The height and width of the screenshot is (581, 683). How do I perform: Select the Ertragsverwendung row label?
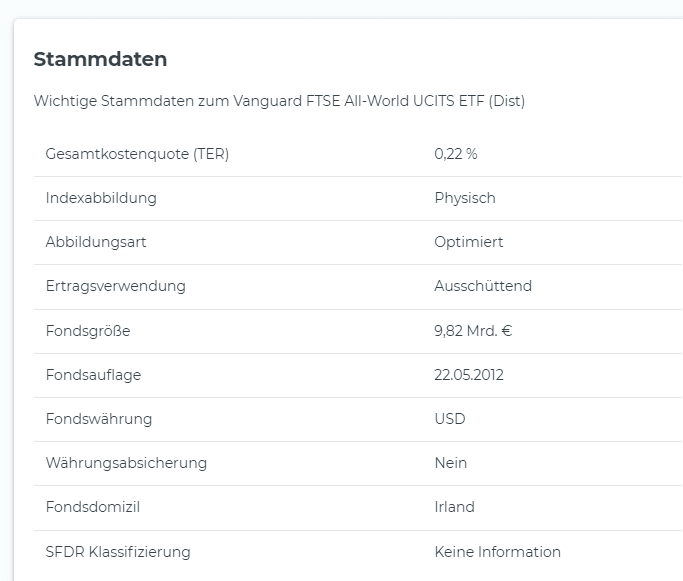pyautogui.click(x=116, y=286)
